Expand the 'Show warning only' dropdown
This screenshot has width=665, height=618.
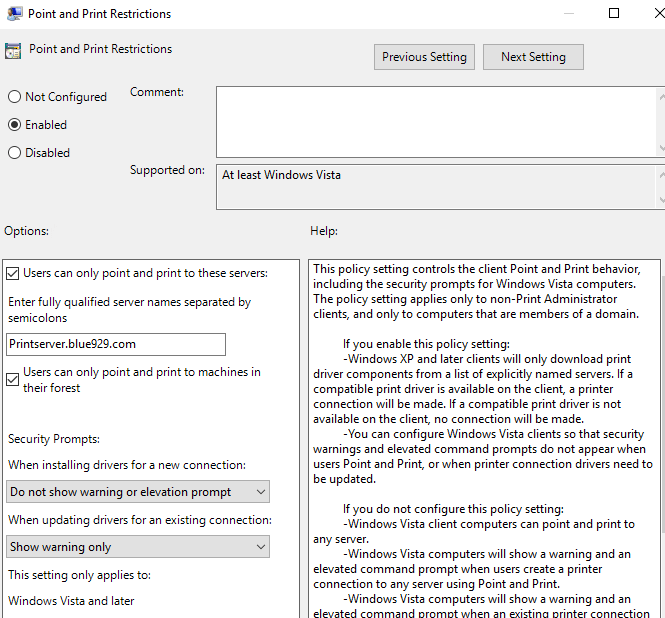[138, 547]
